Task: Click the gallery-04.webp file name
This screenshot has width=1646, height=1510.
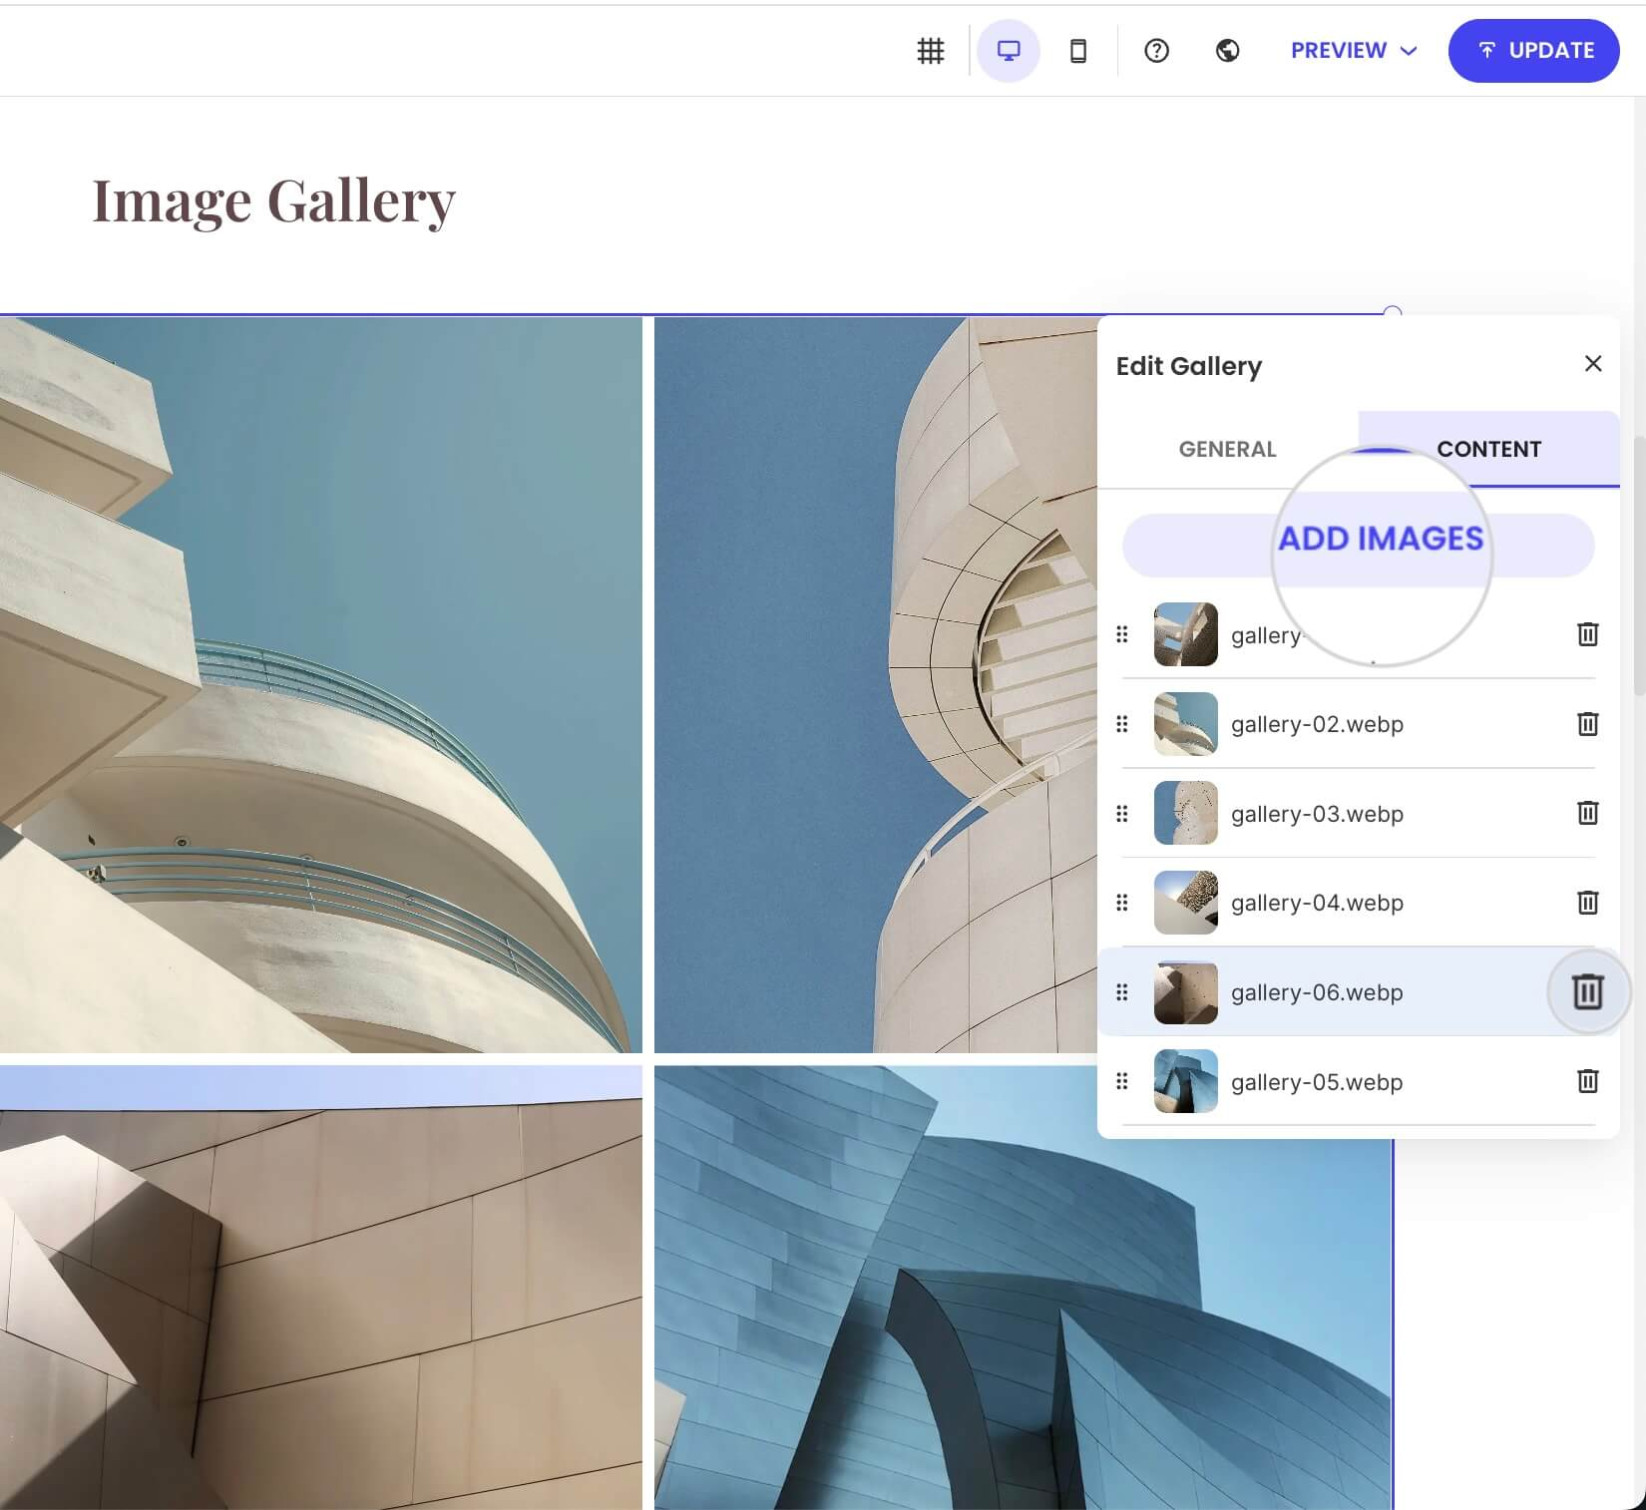Action: 1317,903
